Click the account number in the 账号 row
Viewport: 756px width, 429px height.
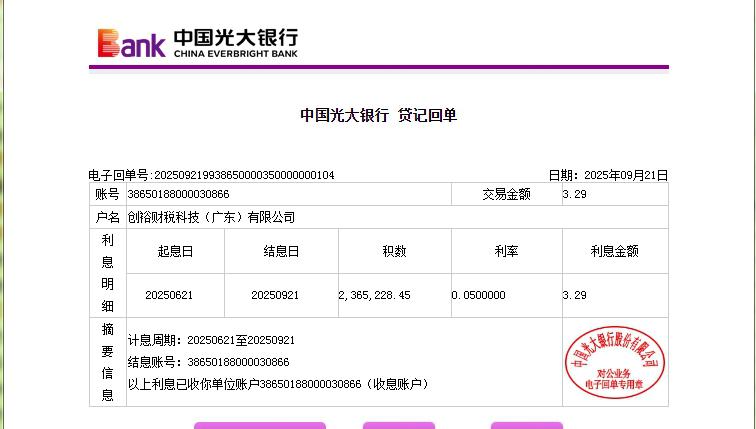[178, 194]
